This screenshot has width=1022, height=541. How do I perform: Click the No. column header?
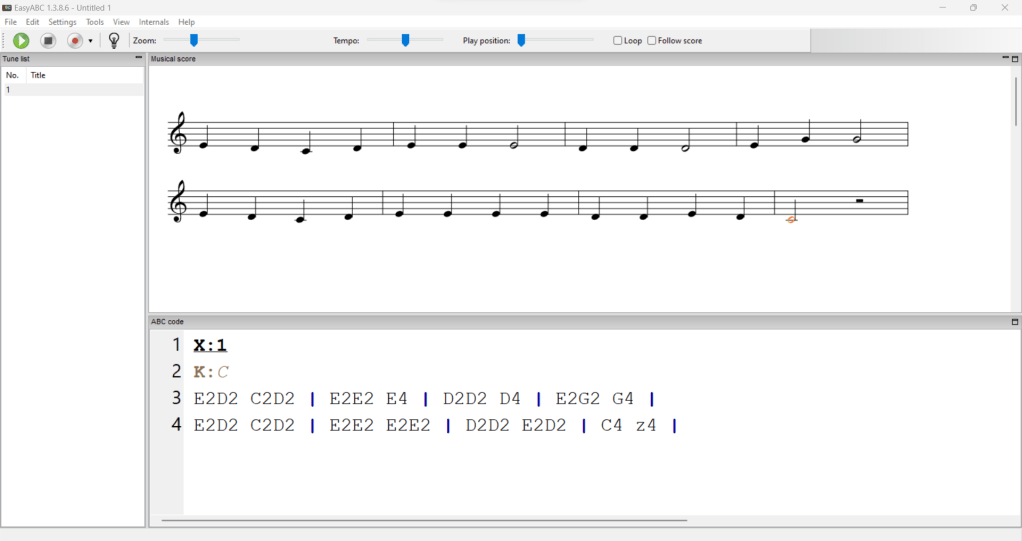pos(12,75)
